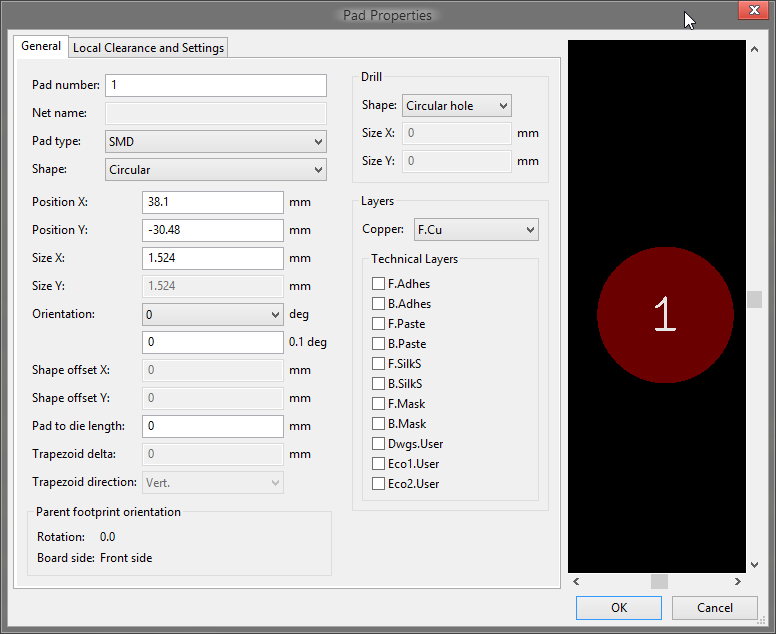Click the 0.1 deg orientation field
Screen dimensions: 776x634
pos(213,342)
